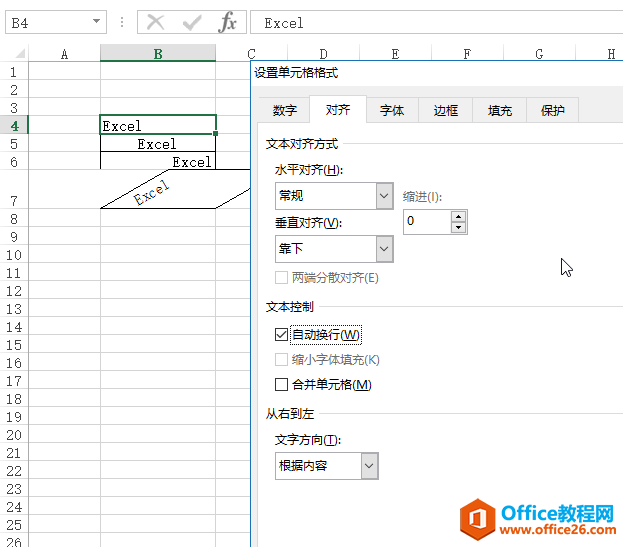Open the 垂直对齐 dropdown showing 靠下
This screenshot has width=623, height=547.
tap(334, 249)
